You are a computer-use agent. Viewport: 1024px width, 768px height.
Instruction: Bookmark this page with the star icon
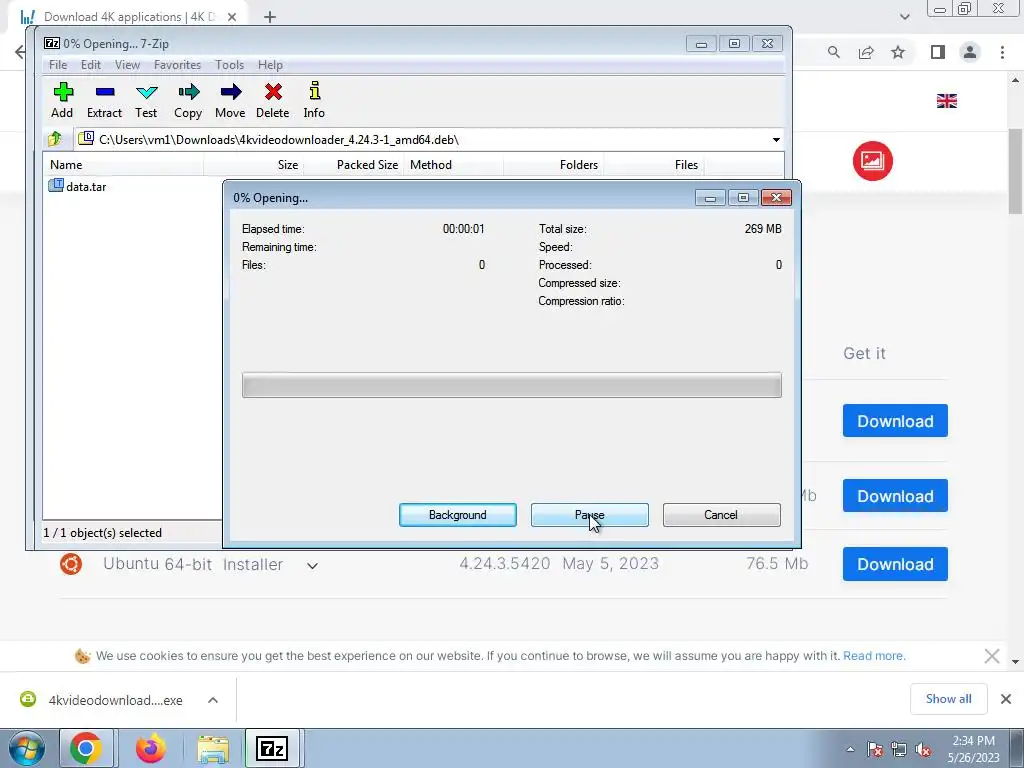tap(898, 52)
